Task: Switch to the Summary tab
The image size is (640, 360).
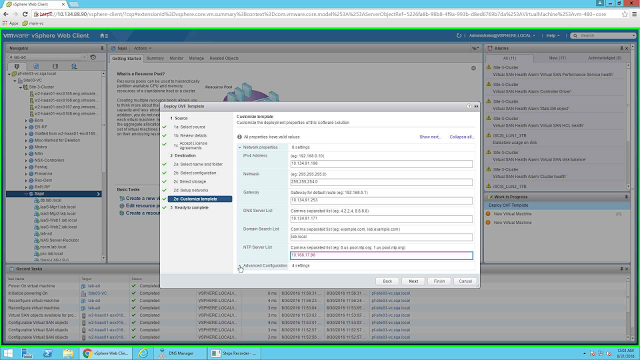Action: (155, 58)
